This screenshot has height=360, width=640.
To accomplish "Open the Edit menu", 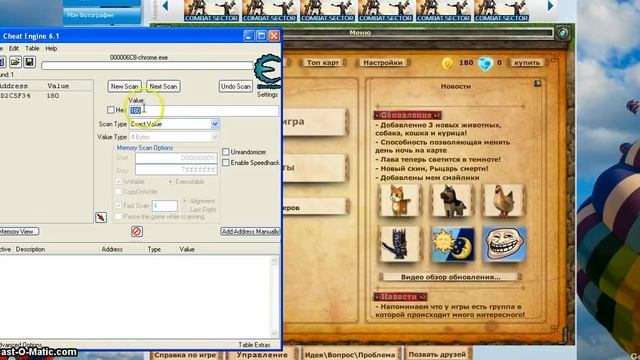I will (x=14, y=48).
